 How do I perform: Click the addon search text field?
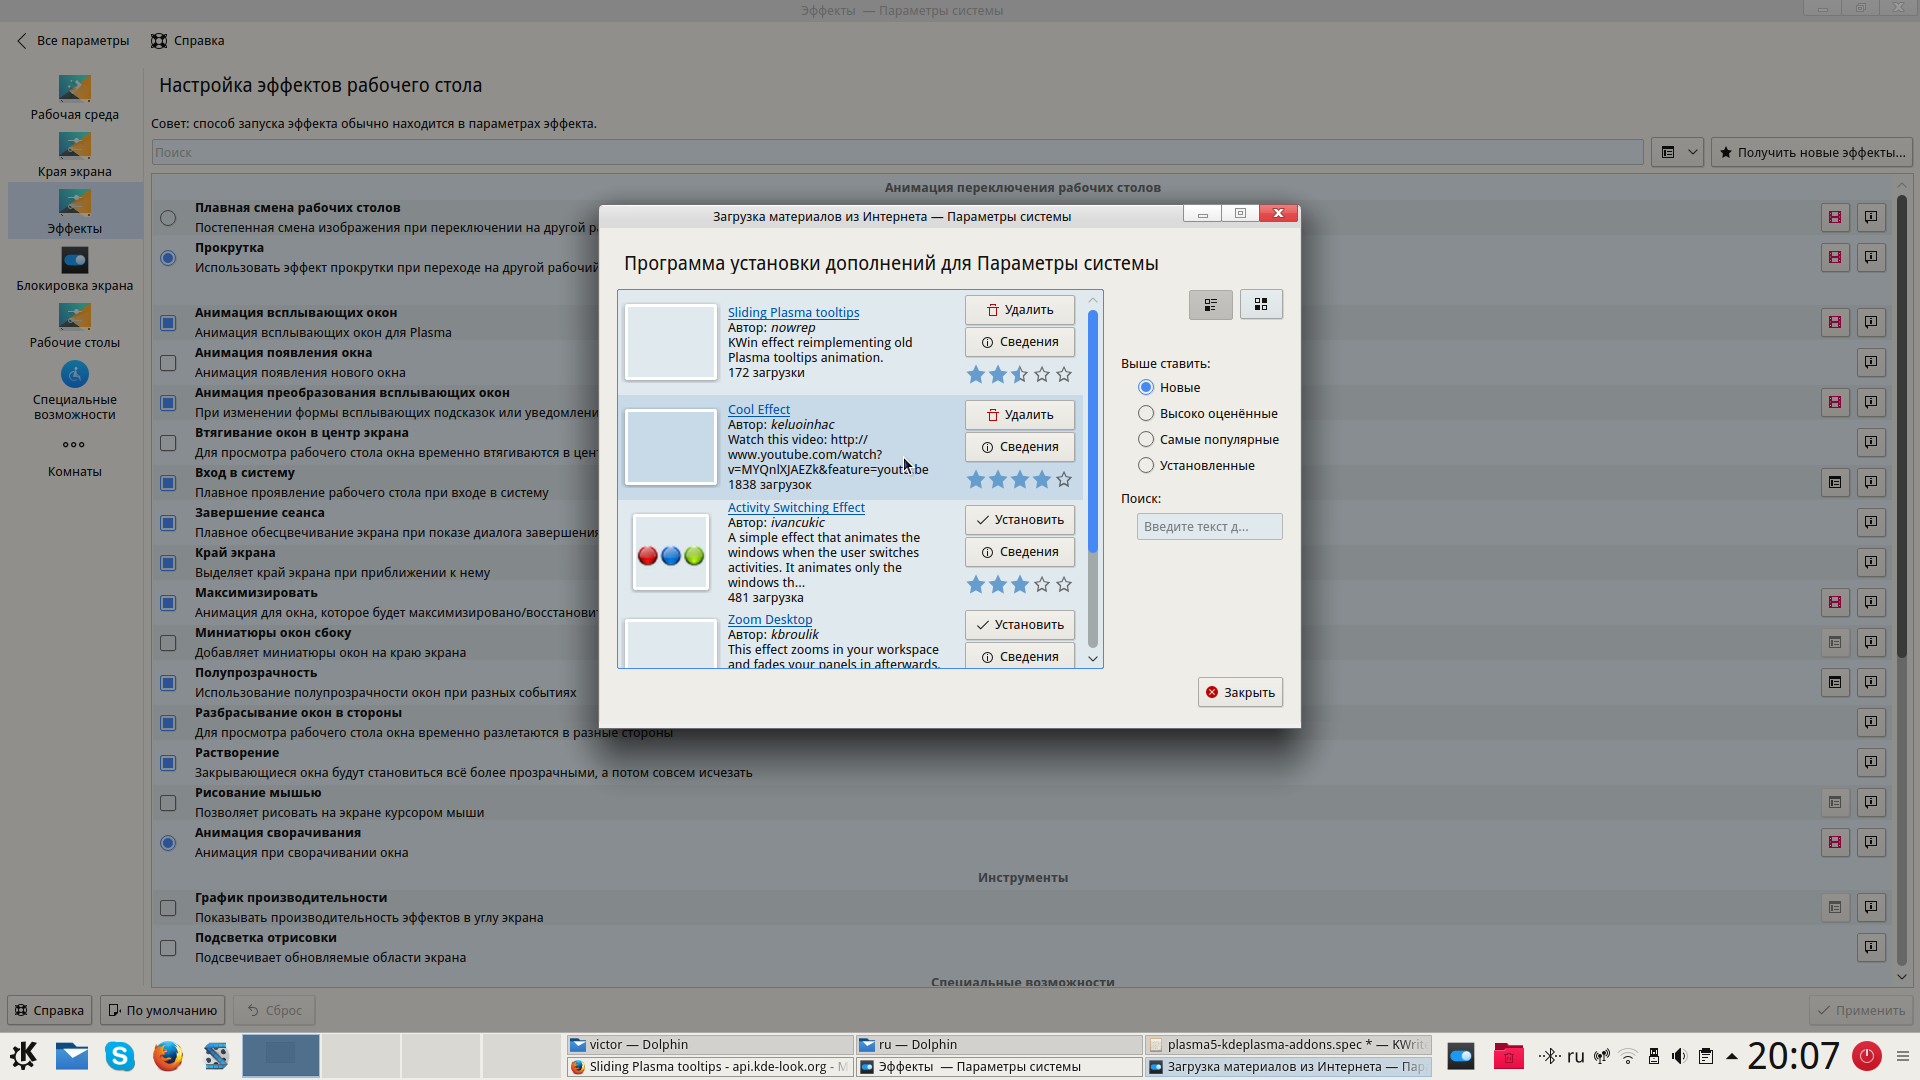click(x=1208, y=527)
